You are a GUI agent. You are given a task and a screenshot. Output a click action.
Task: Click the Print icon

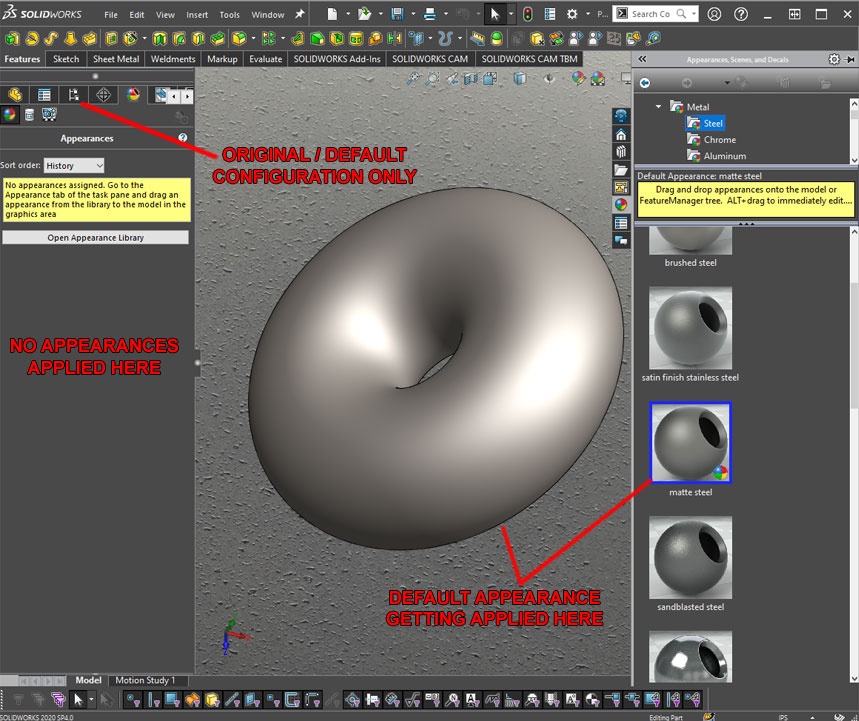pyautogui.click(x=430, y=14)
